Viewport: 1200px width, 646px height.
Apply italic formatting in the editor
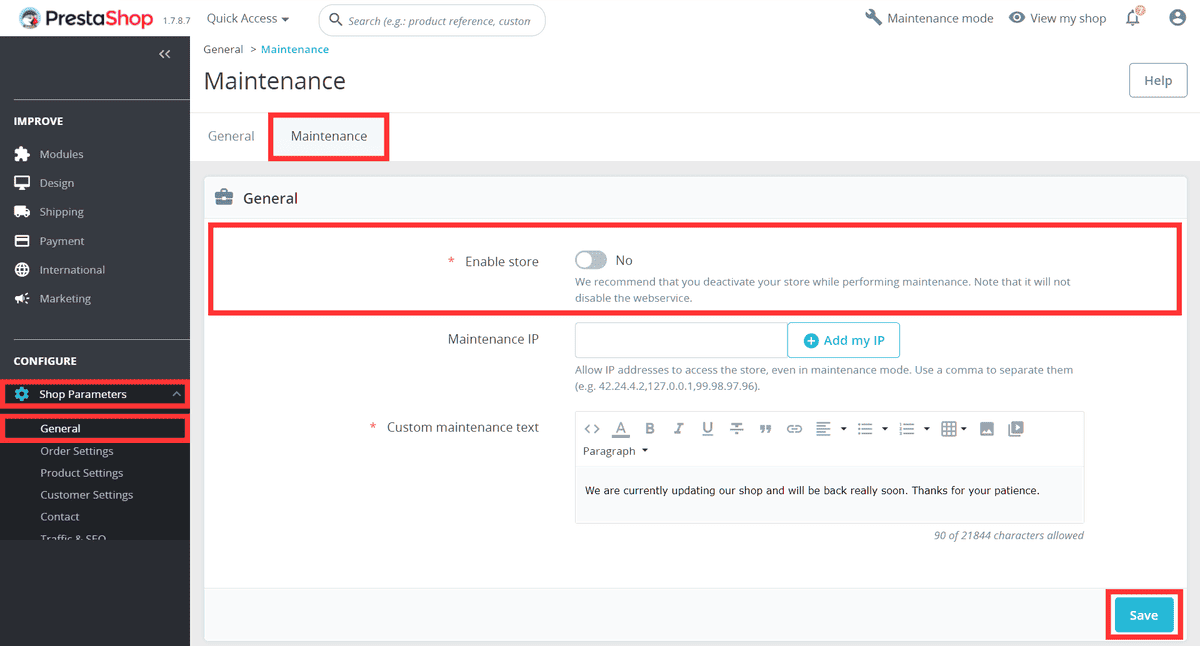coord(679,428)
